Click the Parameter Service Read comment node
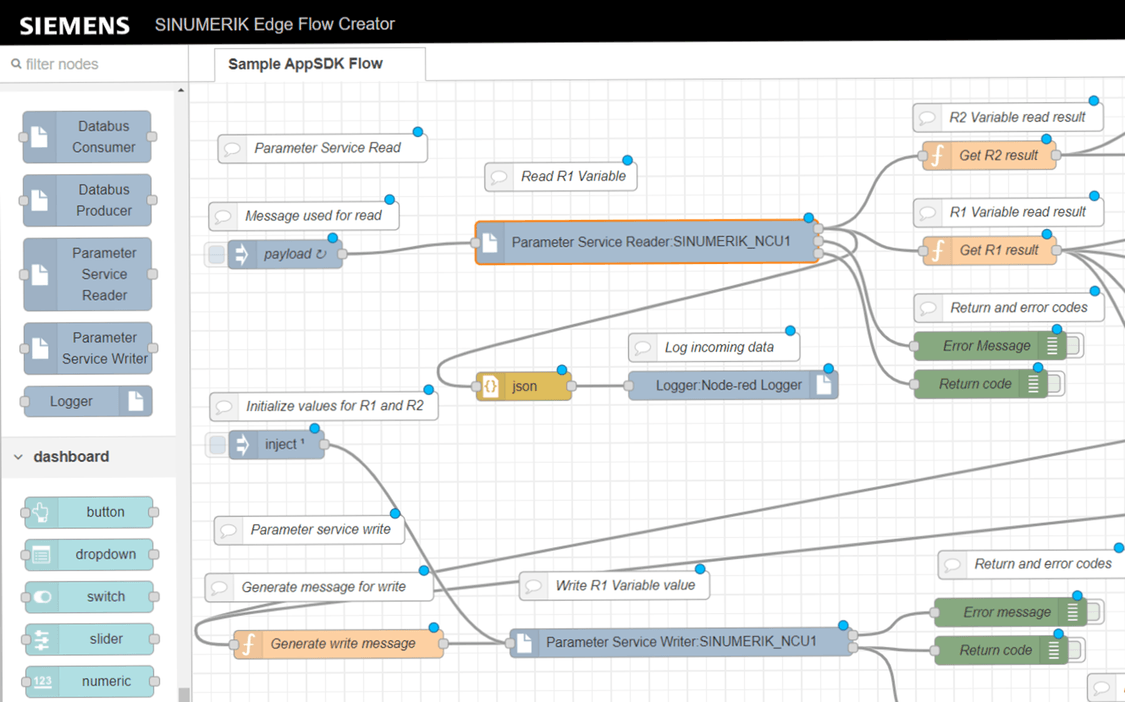This screenshot has width=1125, height=702. 322,148
